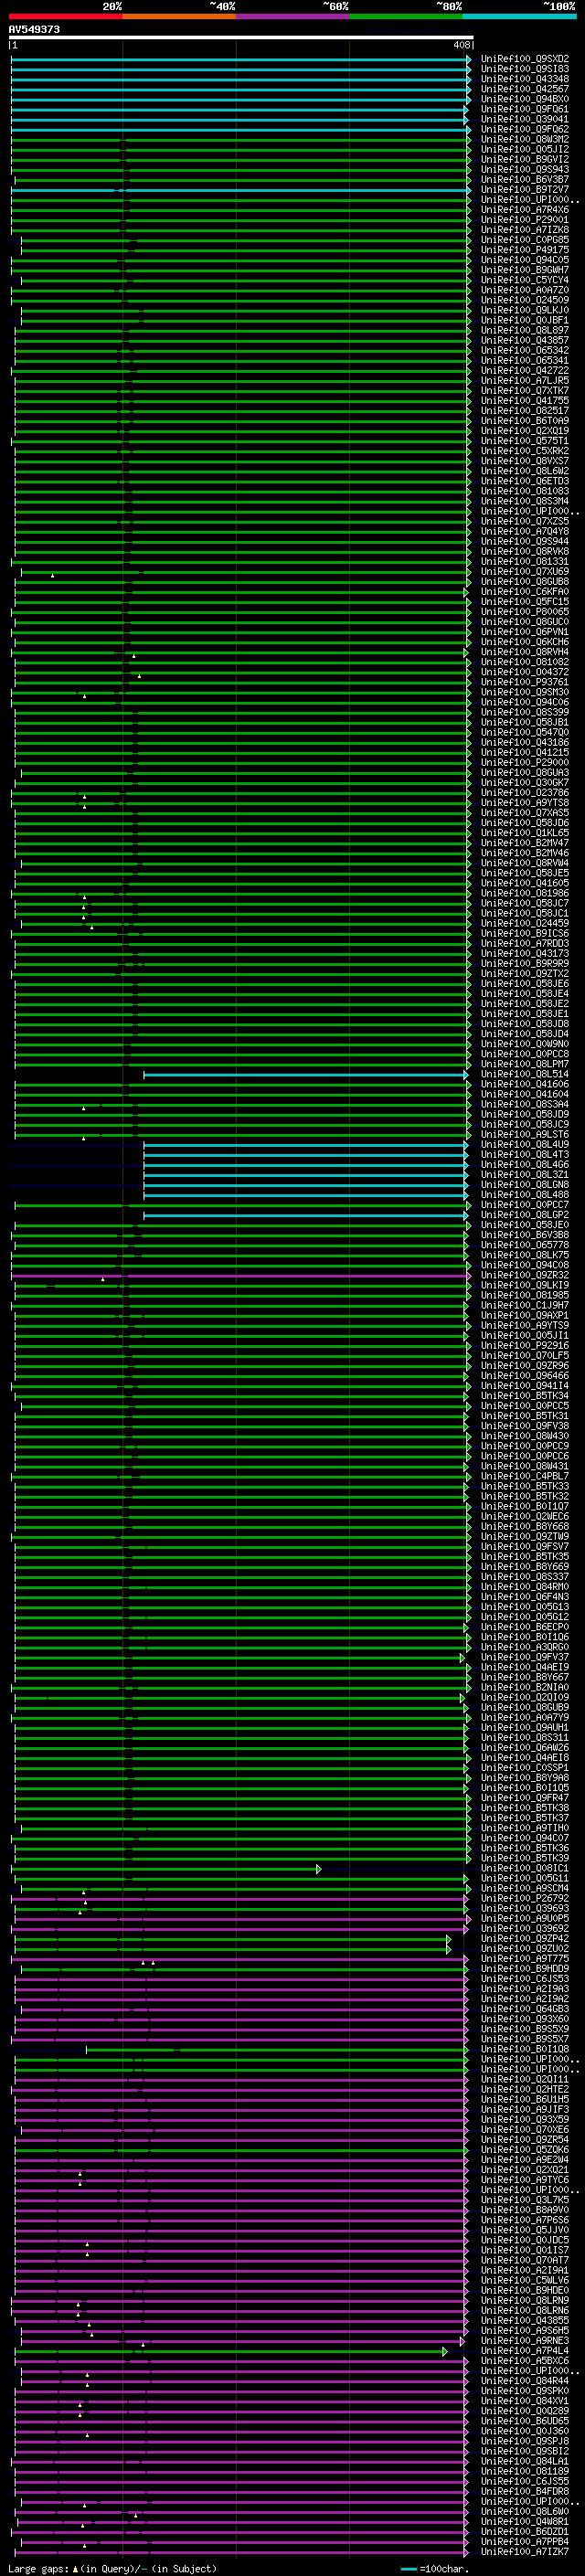Select hit label UniRef100_Q8L4U9

(525, 1145)
